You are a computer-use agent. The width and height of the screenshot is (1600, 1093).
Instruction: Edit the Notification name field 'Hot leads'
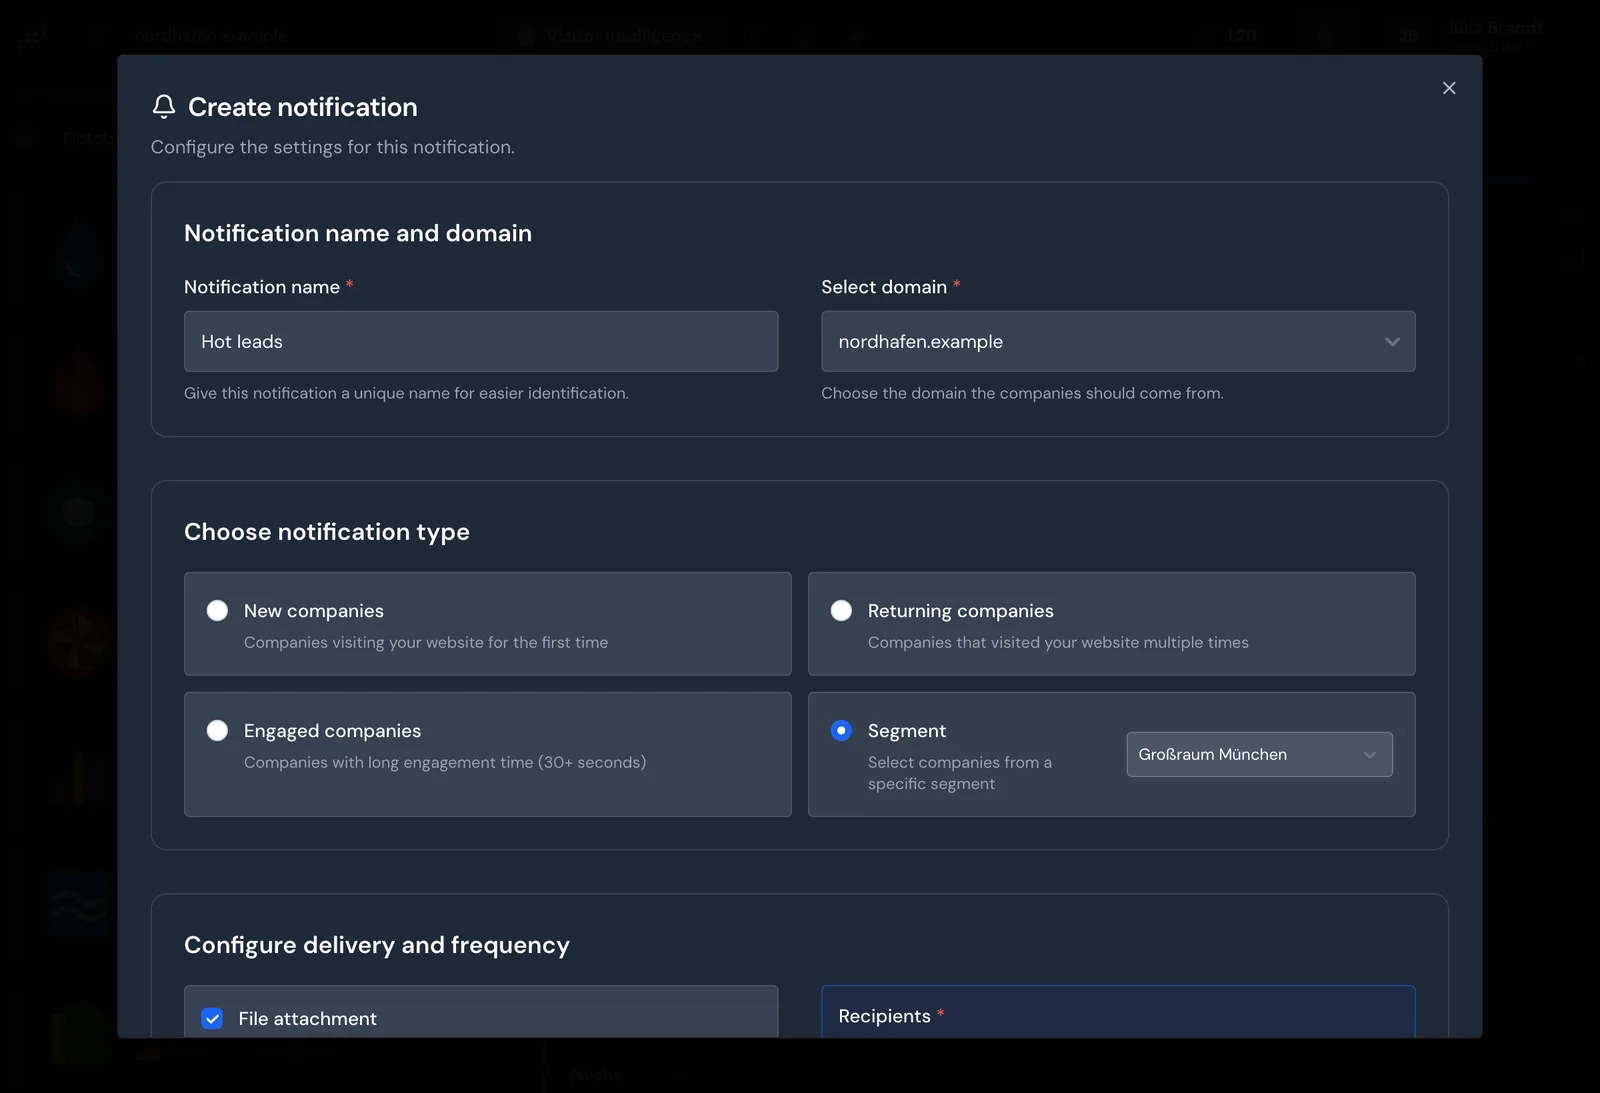click(x=481, y=341)
